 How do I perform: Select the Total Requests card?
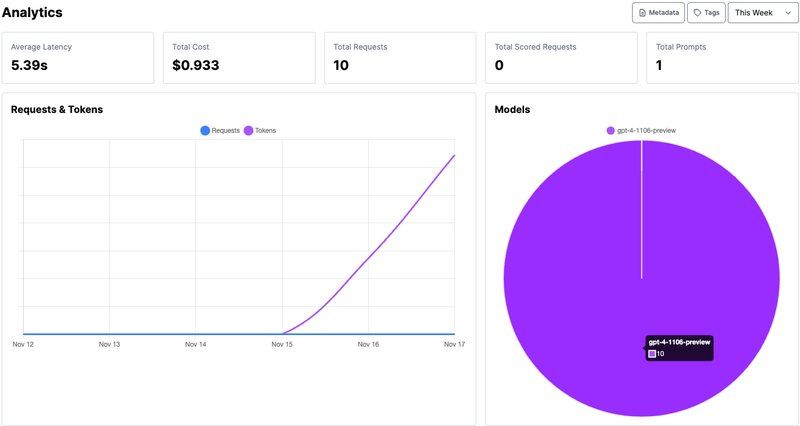tap(400, 58)
